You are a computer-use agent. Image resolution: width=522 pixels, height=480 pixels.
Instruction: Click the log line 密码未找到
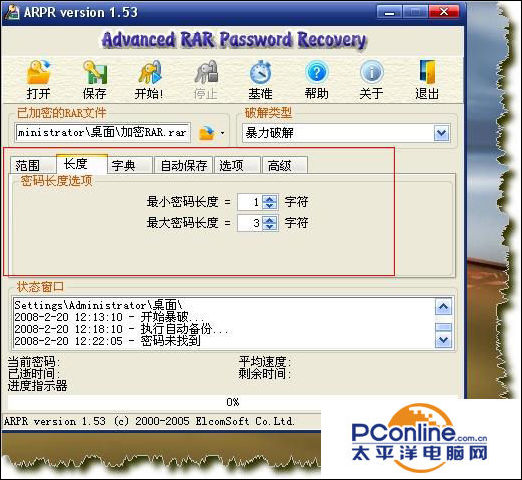(x=107, y=341)
